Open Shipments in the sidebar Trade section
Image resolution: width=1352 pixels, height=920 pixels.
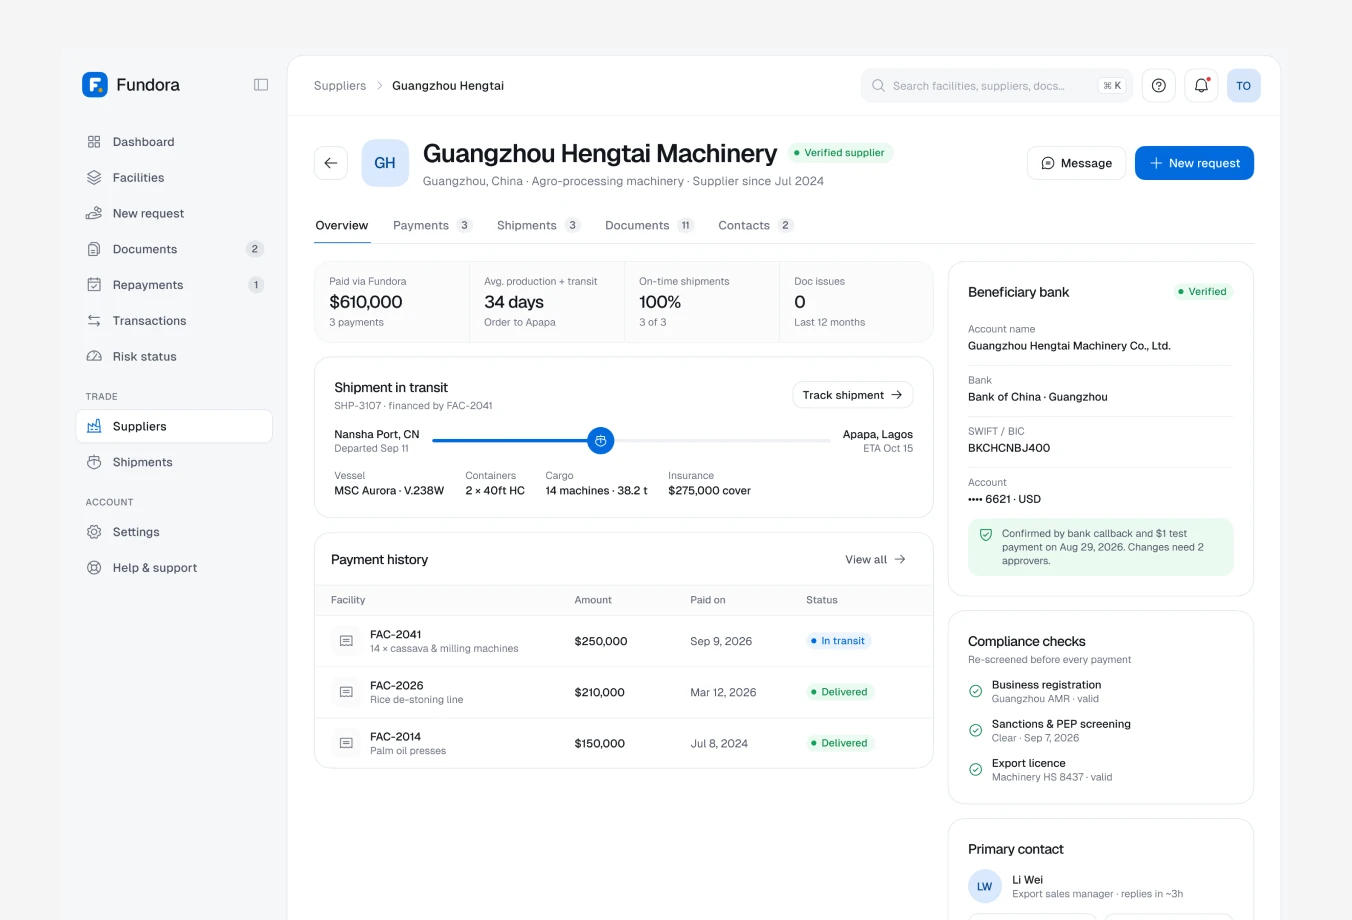click(174, 462)
